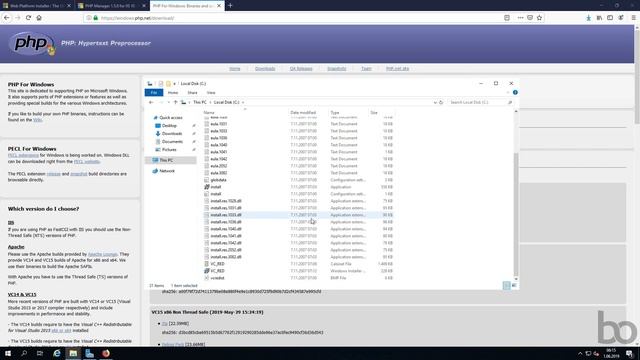Open the PHP.net site link

pyautogui.click(x=397, y=69)
